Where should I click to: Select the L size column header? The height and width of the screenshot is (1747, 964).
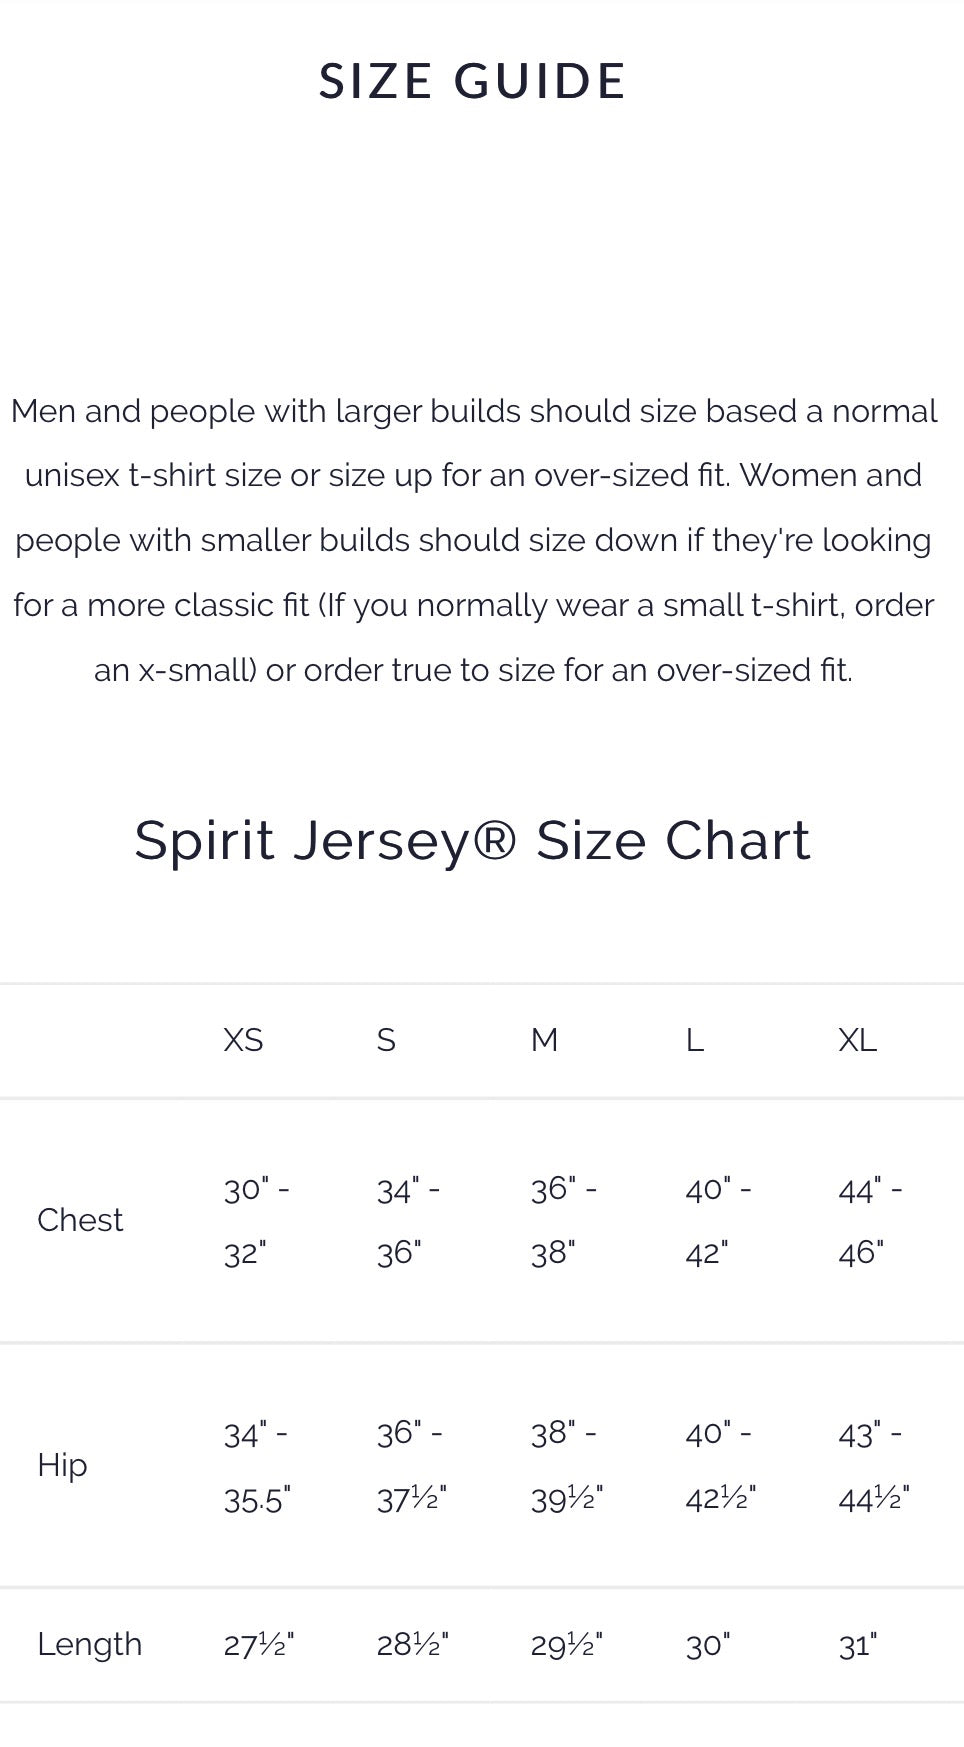695,1040
